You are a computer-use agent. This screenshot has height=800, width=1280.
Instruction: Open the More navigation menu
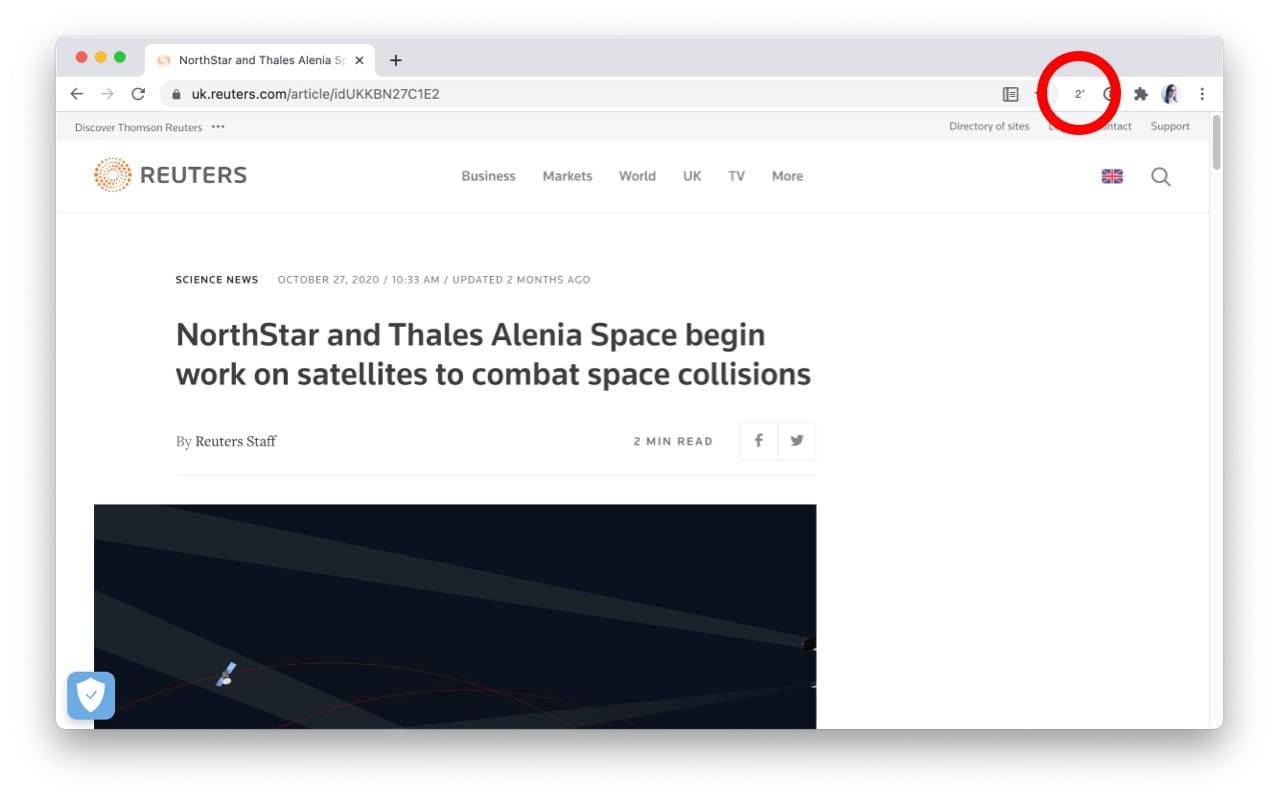click(x=787, y=176)
